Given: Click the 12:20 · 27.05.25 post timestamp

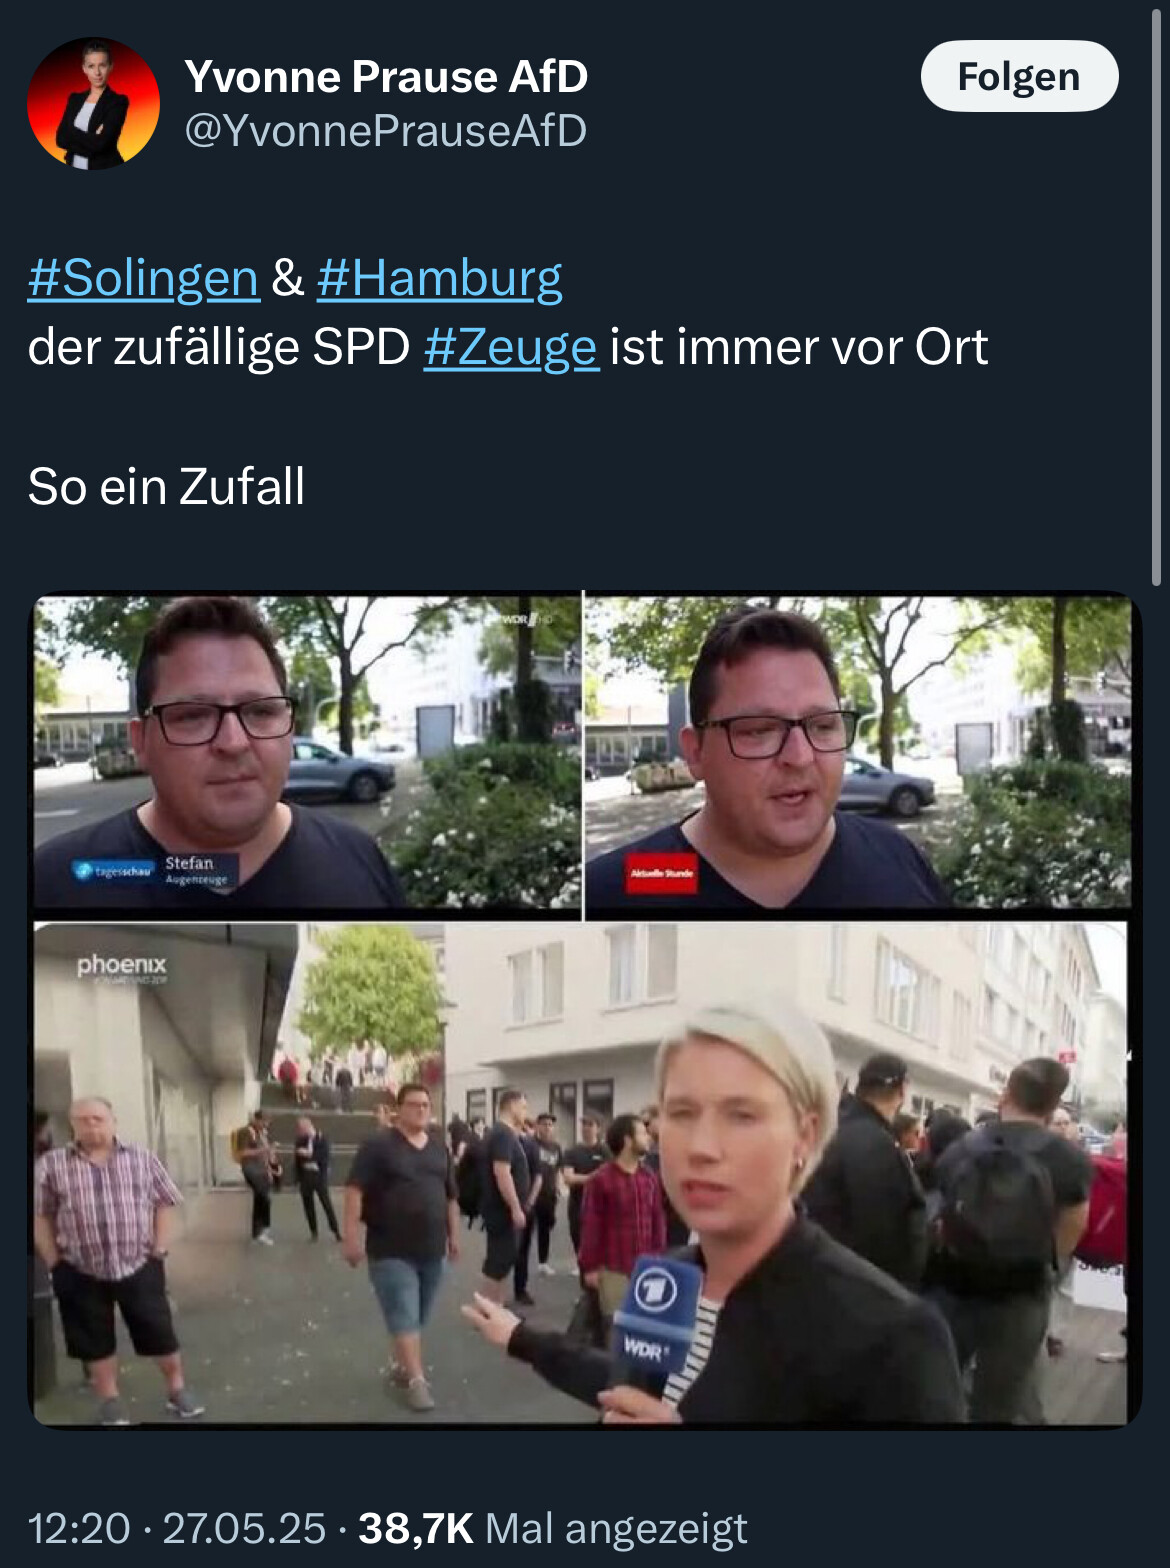Looking at the screenshot, I should point(177,1528).
